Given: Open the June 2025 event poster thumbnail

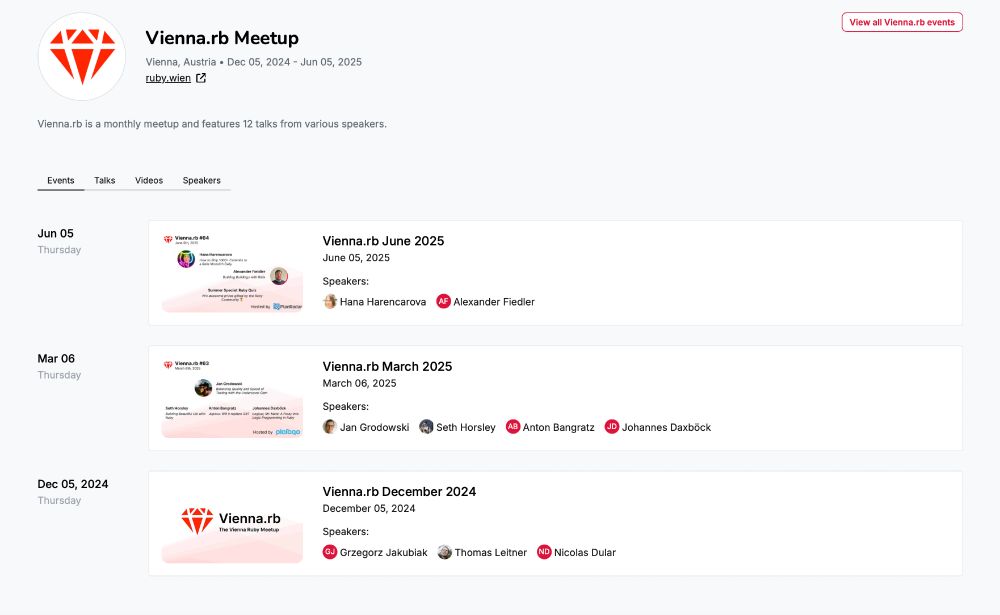Looking at the screenshot, I should point(232,272).
